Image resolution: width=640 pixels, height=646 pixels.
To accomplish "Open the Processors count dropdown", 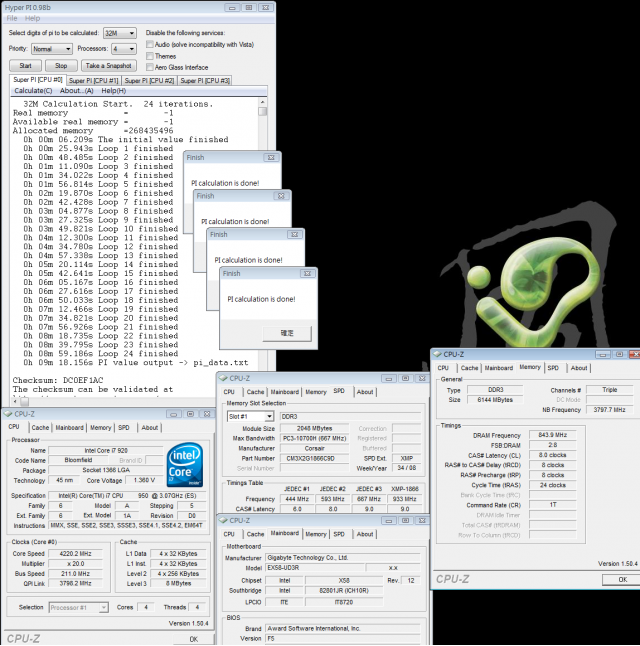I will pyautogui.click(x=124, y=49).
